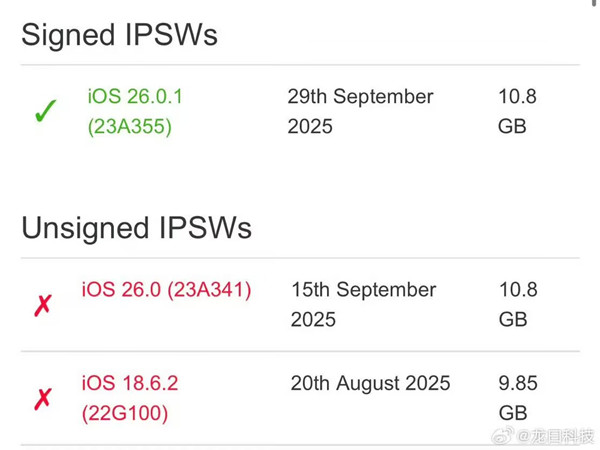Open the iOS 18.6.2 firmware link
600x450 pixels.
130,383
